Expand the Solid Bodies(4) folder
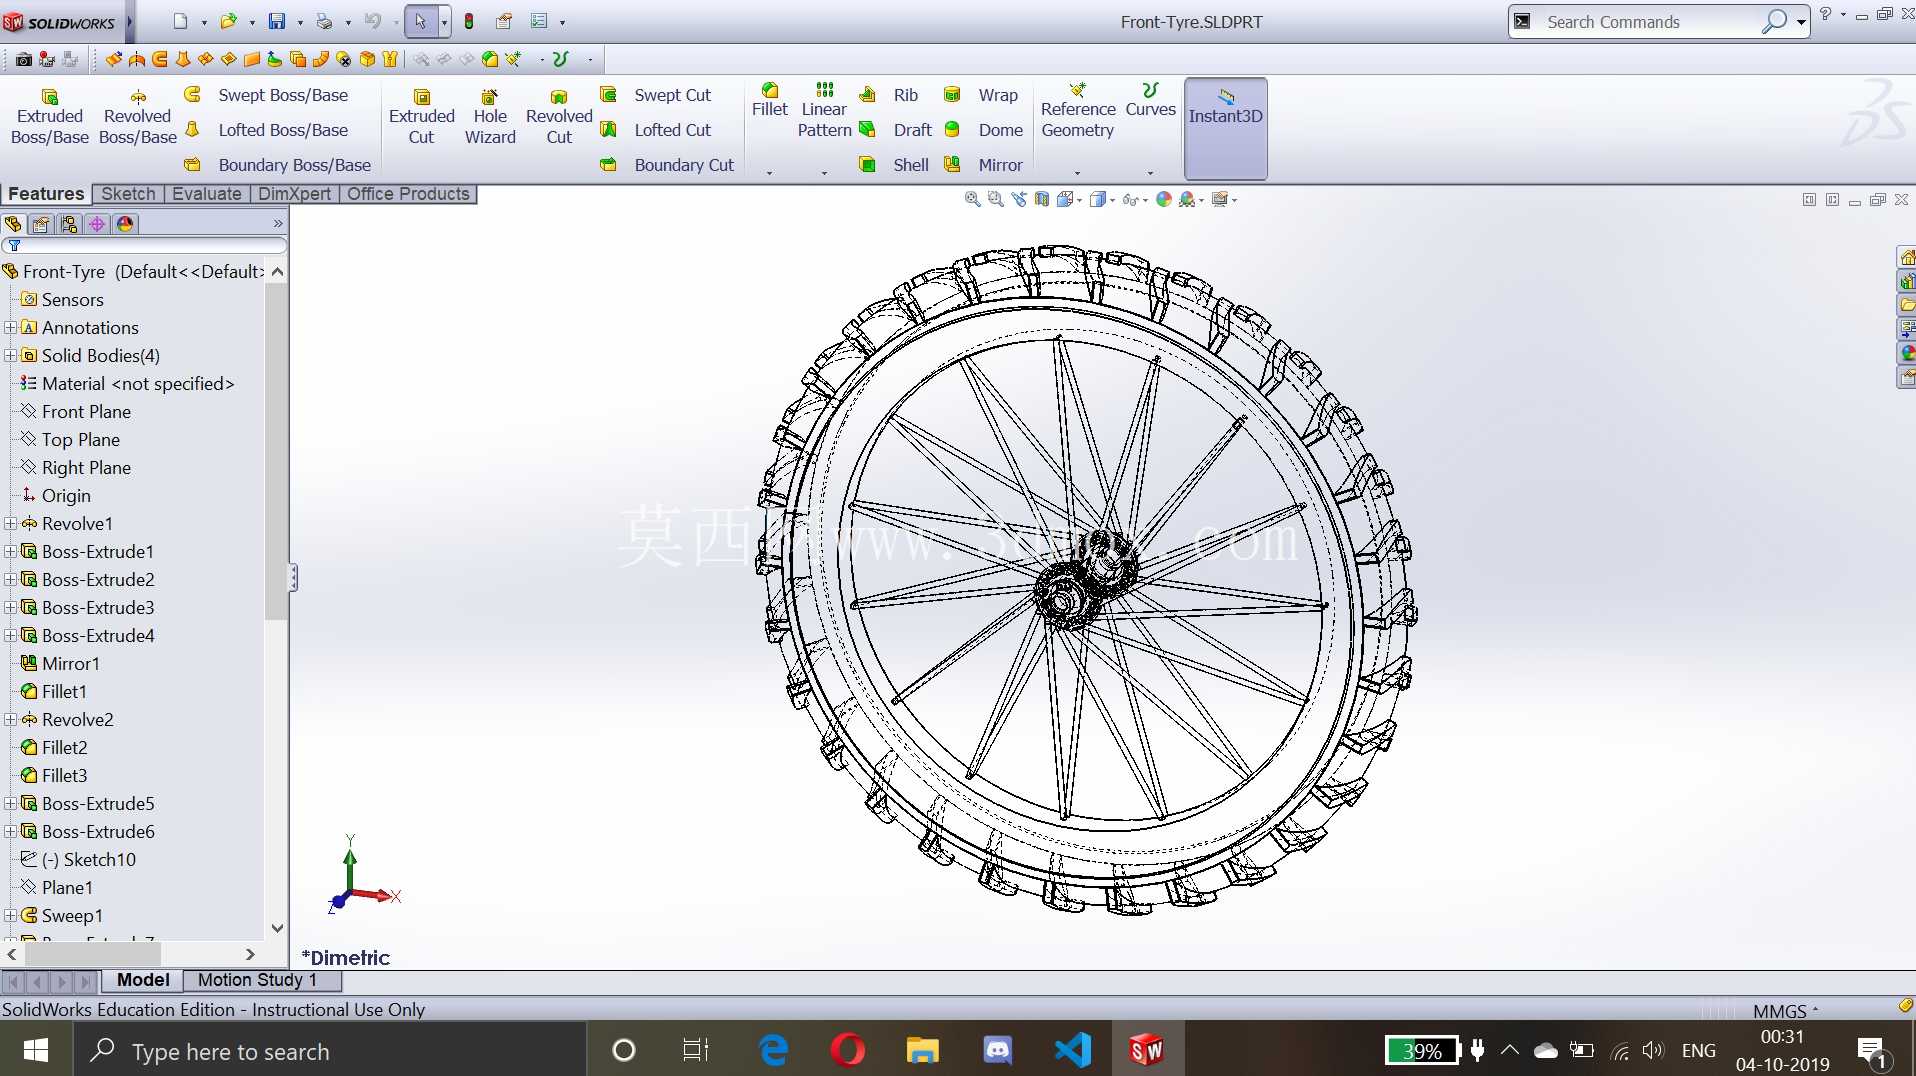This screenshot has width=1916, height=1076. (11, 355)
